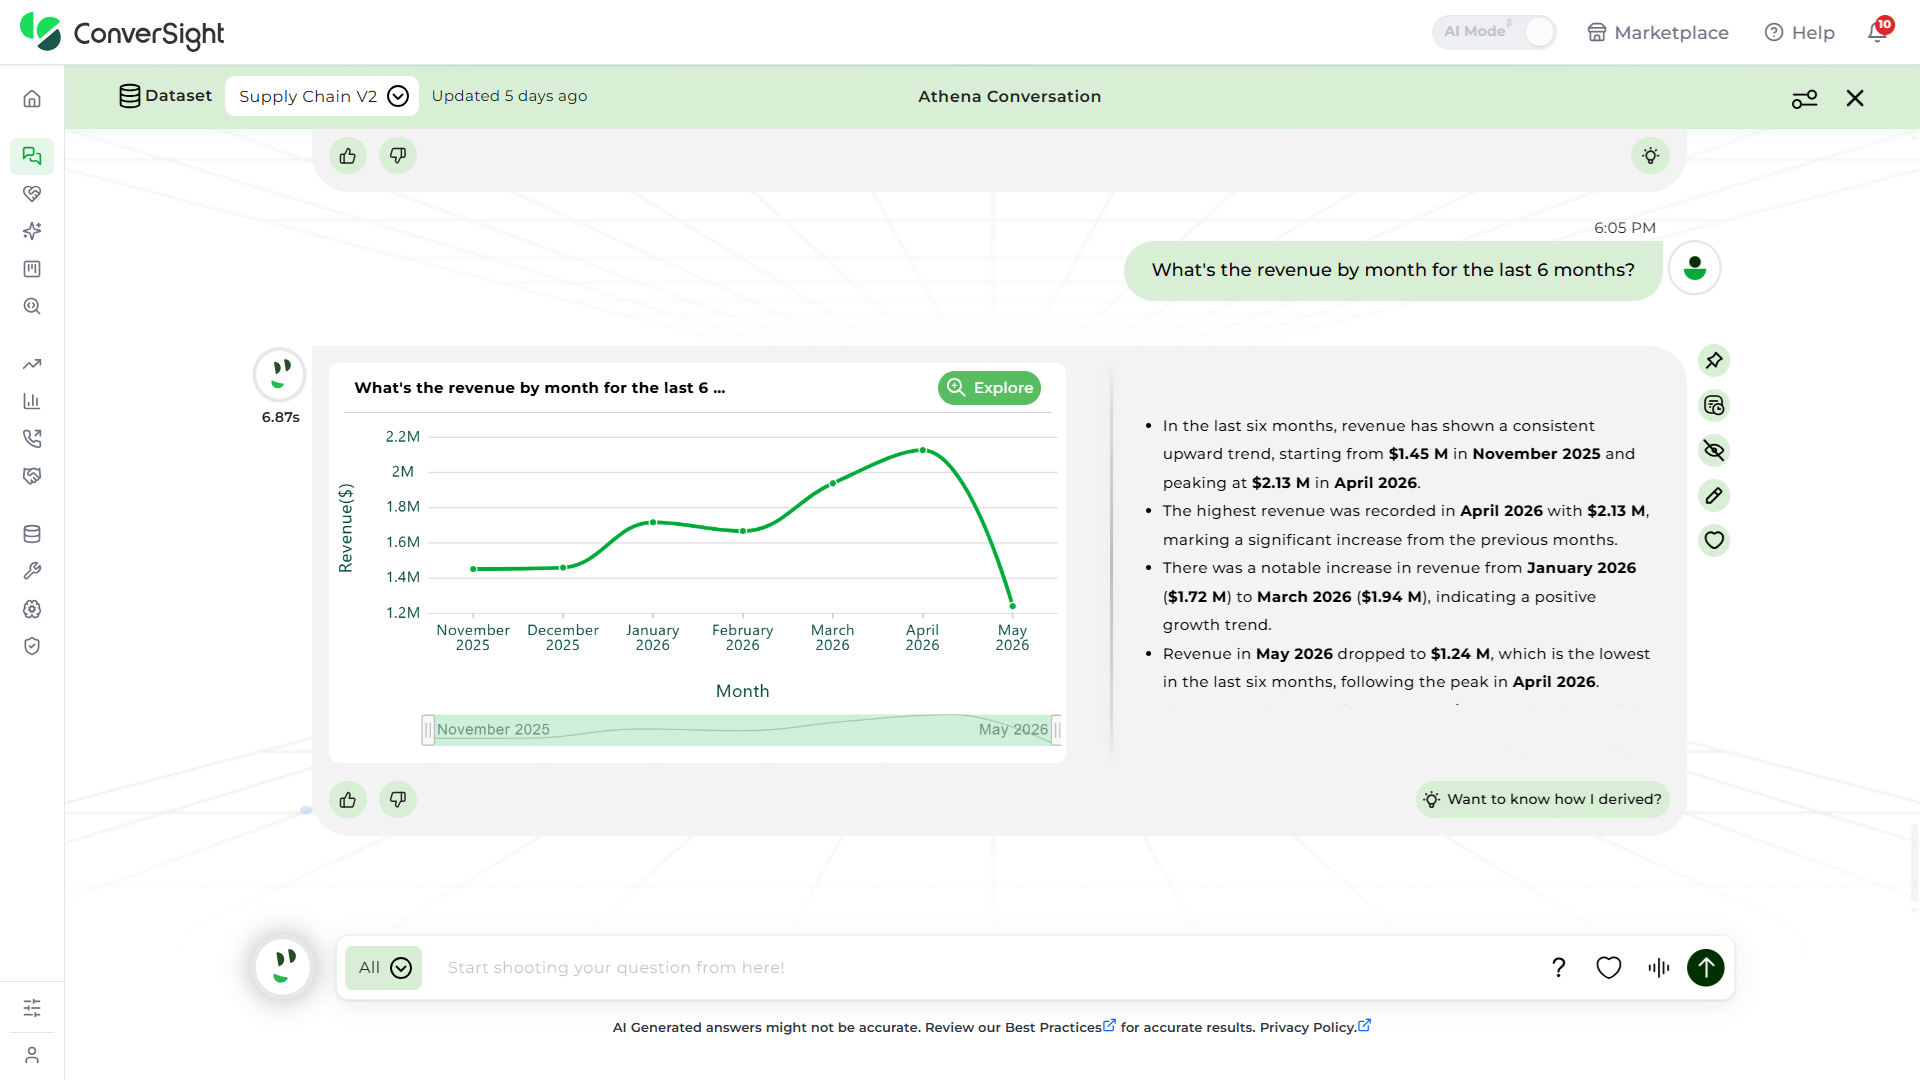
Task: Close the Athena Conversation panel
Action: click(1855, 98)
